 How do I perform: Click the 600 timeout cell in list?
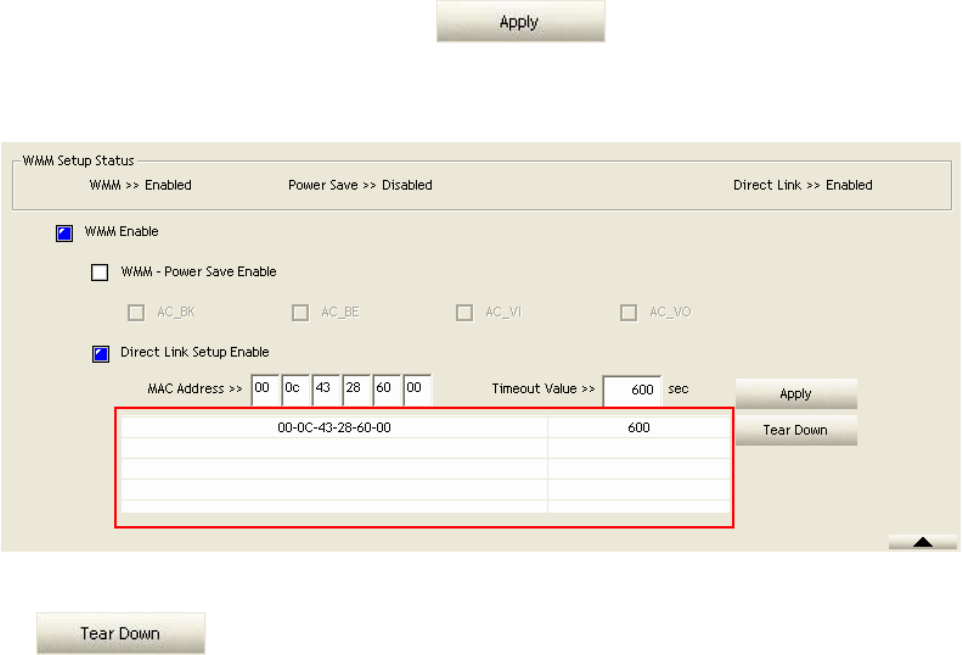click(x=639, y=427)
